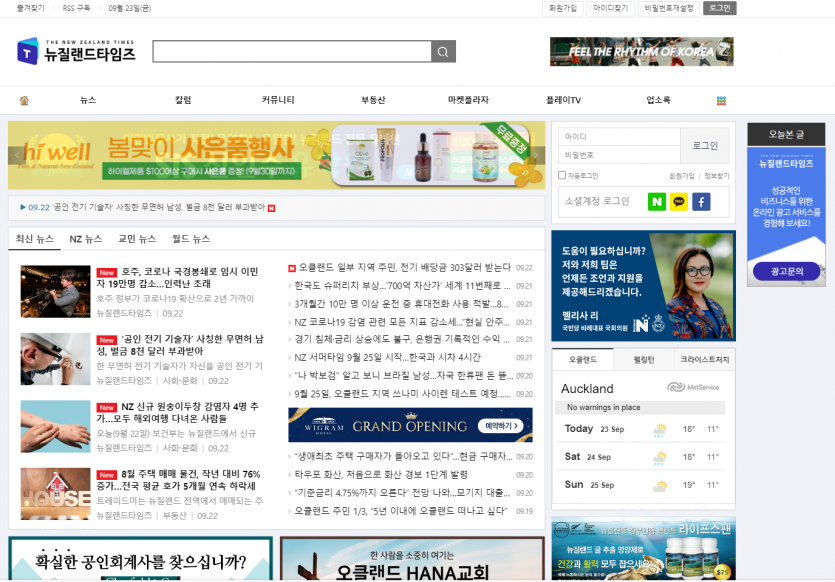The height and width of the screenshot is (582, 835).
Task: Log in with Facebook icon
Action: (x=701, y=201)
